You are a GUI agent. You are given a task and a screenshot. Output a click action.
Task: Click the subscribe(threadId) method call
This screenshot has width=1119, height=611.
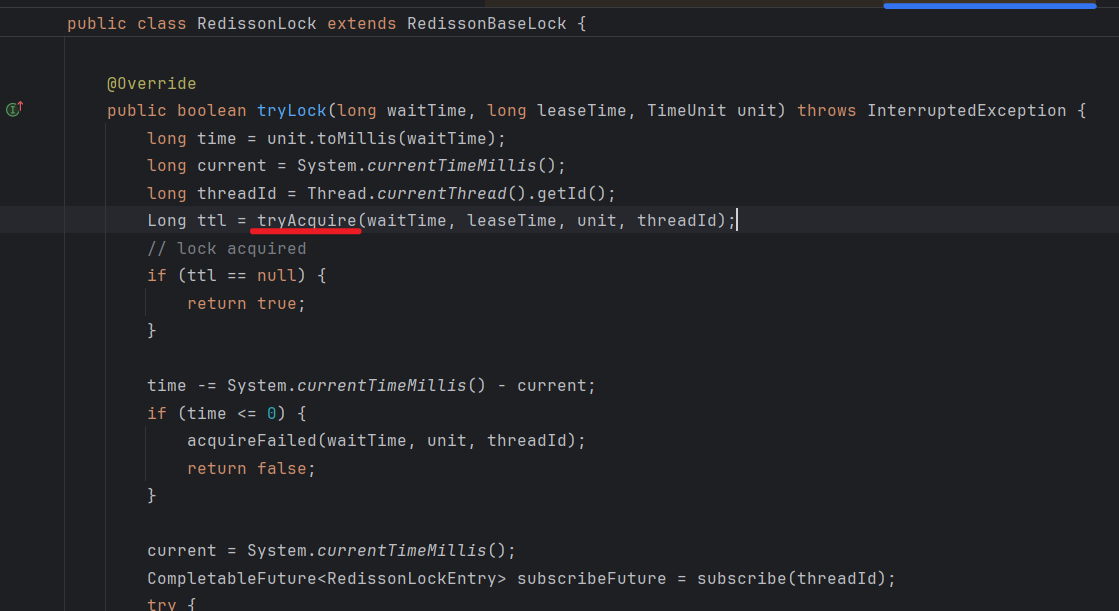point(791,578)
